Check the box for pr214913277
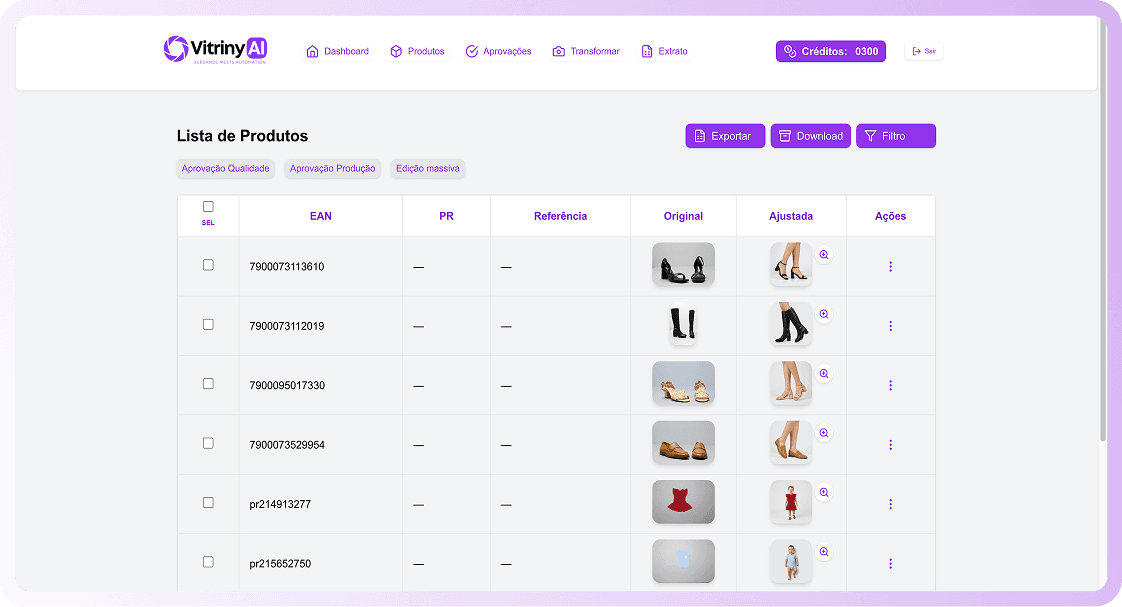Screen dimensions: 1122x607 click(x=208, y=502)
